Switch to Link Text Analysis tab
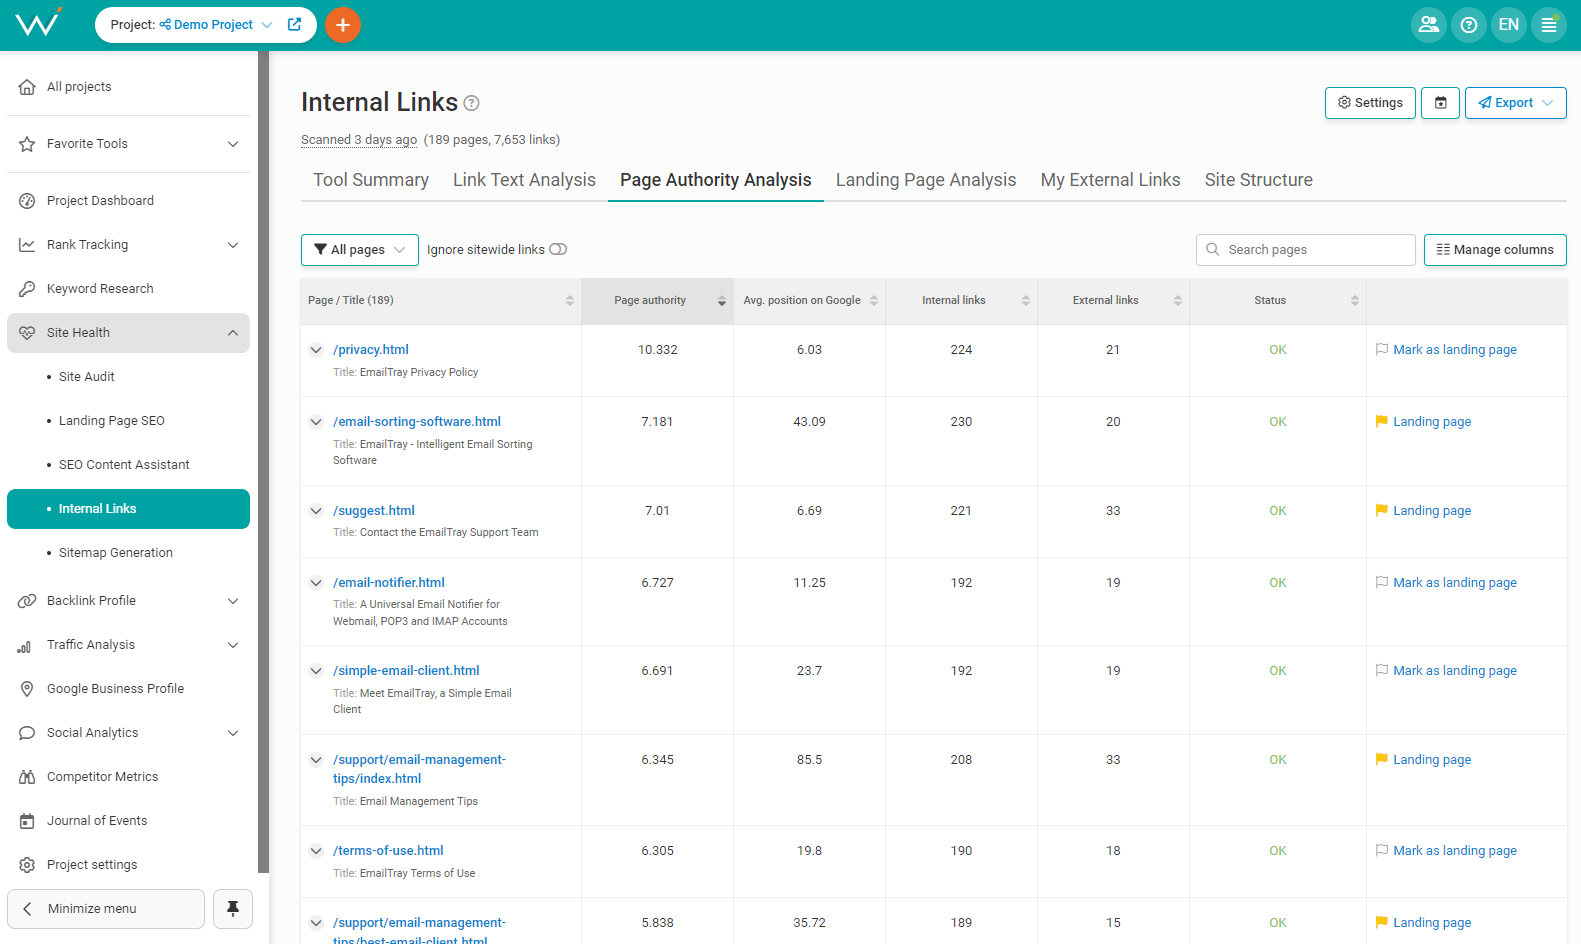The height and width of the screenshot is (944, 1581). [524, 180]
